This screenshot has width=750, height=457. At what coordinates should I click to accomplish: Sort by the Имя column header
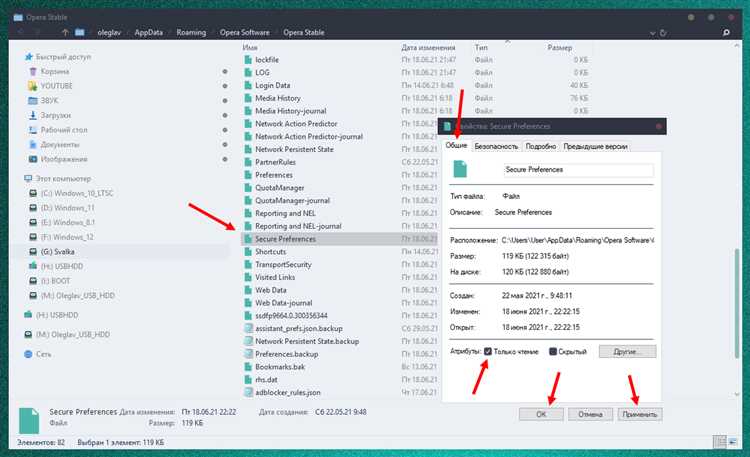point(250,47)
